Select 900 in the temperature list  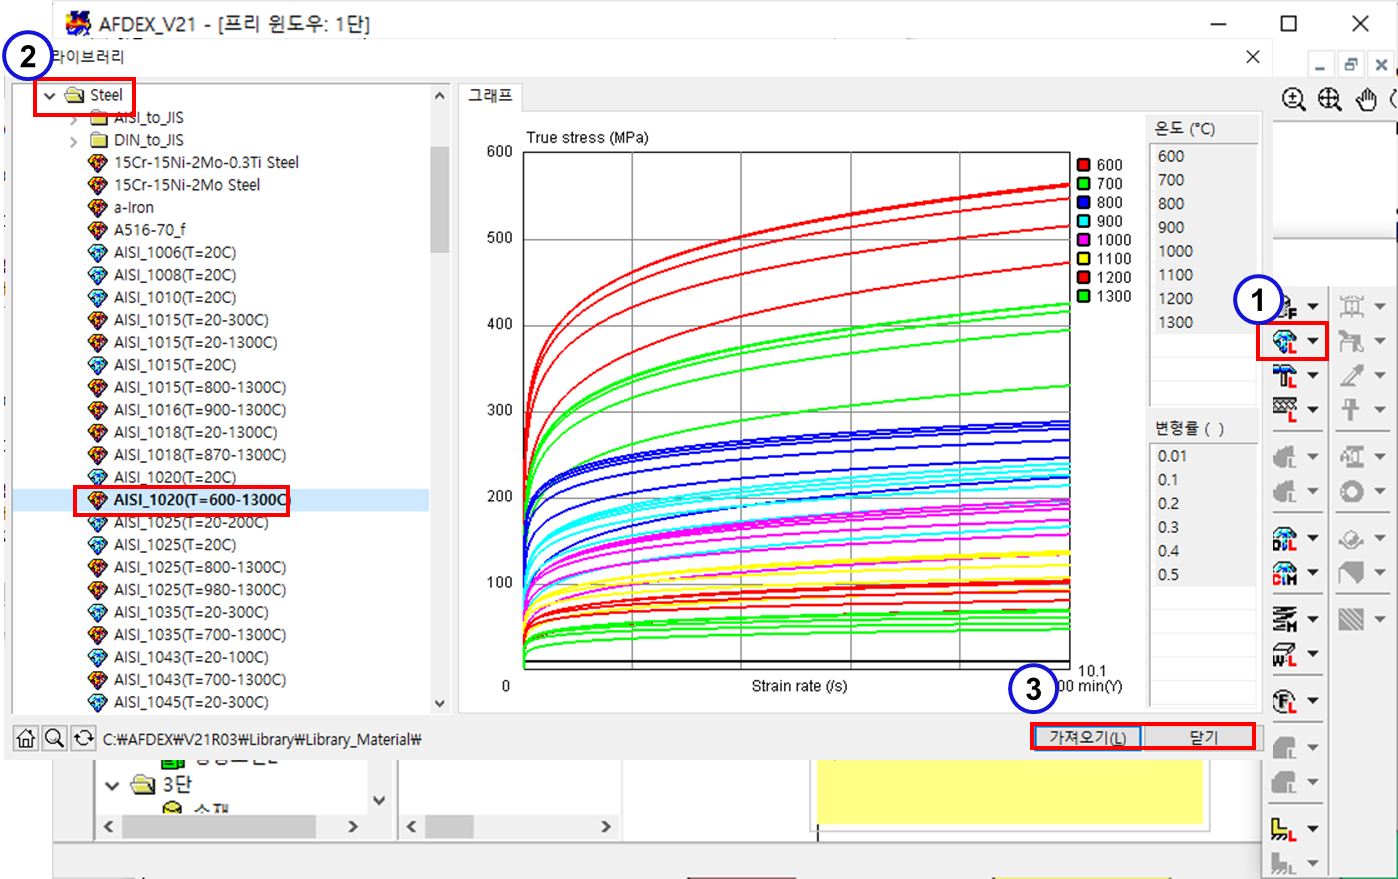(x=1171, y=227)
